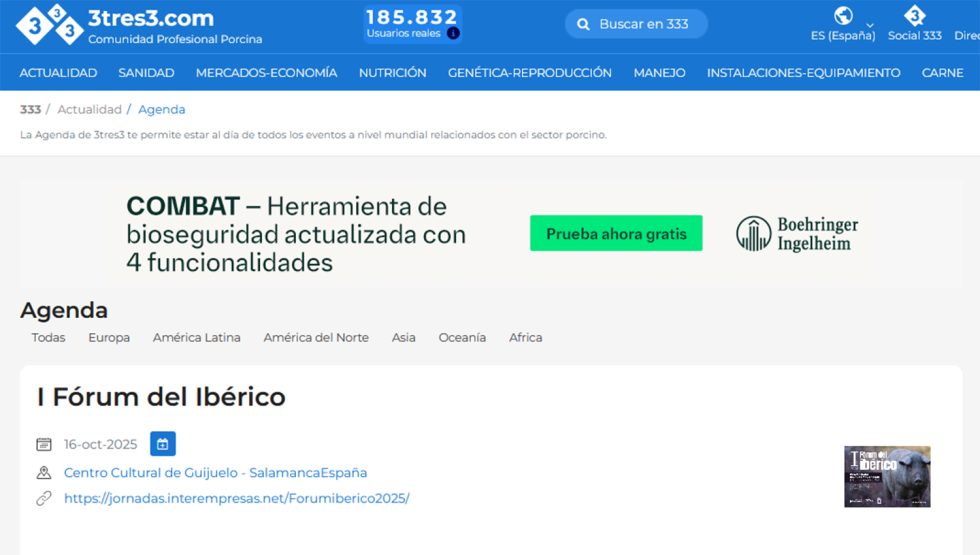This screenshot has height=555, width=980.
Task: Open the ACTUALIDAD menu
Action: click(x=58, y=73)
